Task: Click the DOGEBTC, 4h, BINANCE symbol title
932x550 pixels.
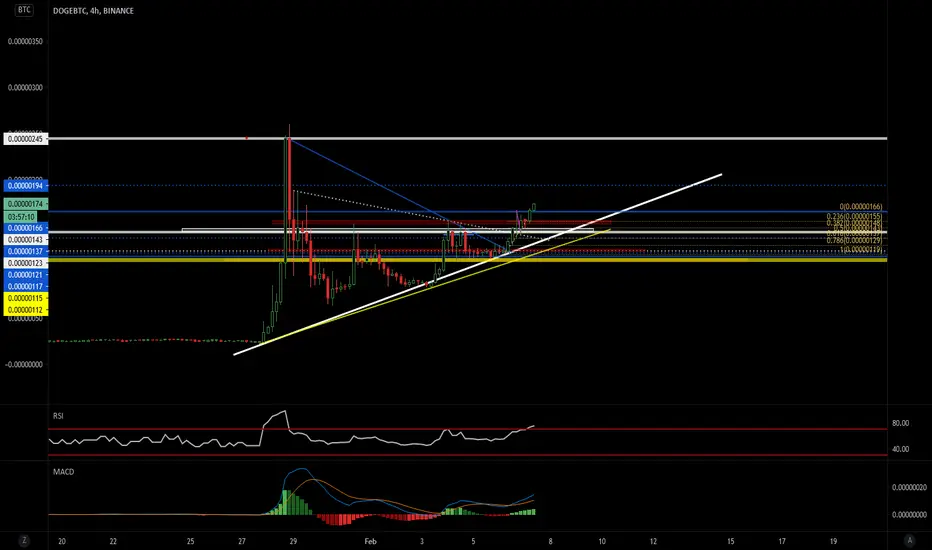Action: pyautogui.click(x=93, y=11)
